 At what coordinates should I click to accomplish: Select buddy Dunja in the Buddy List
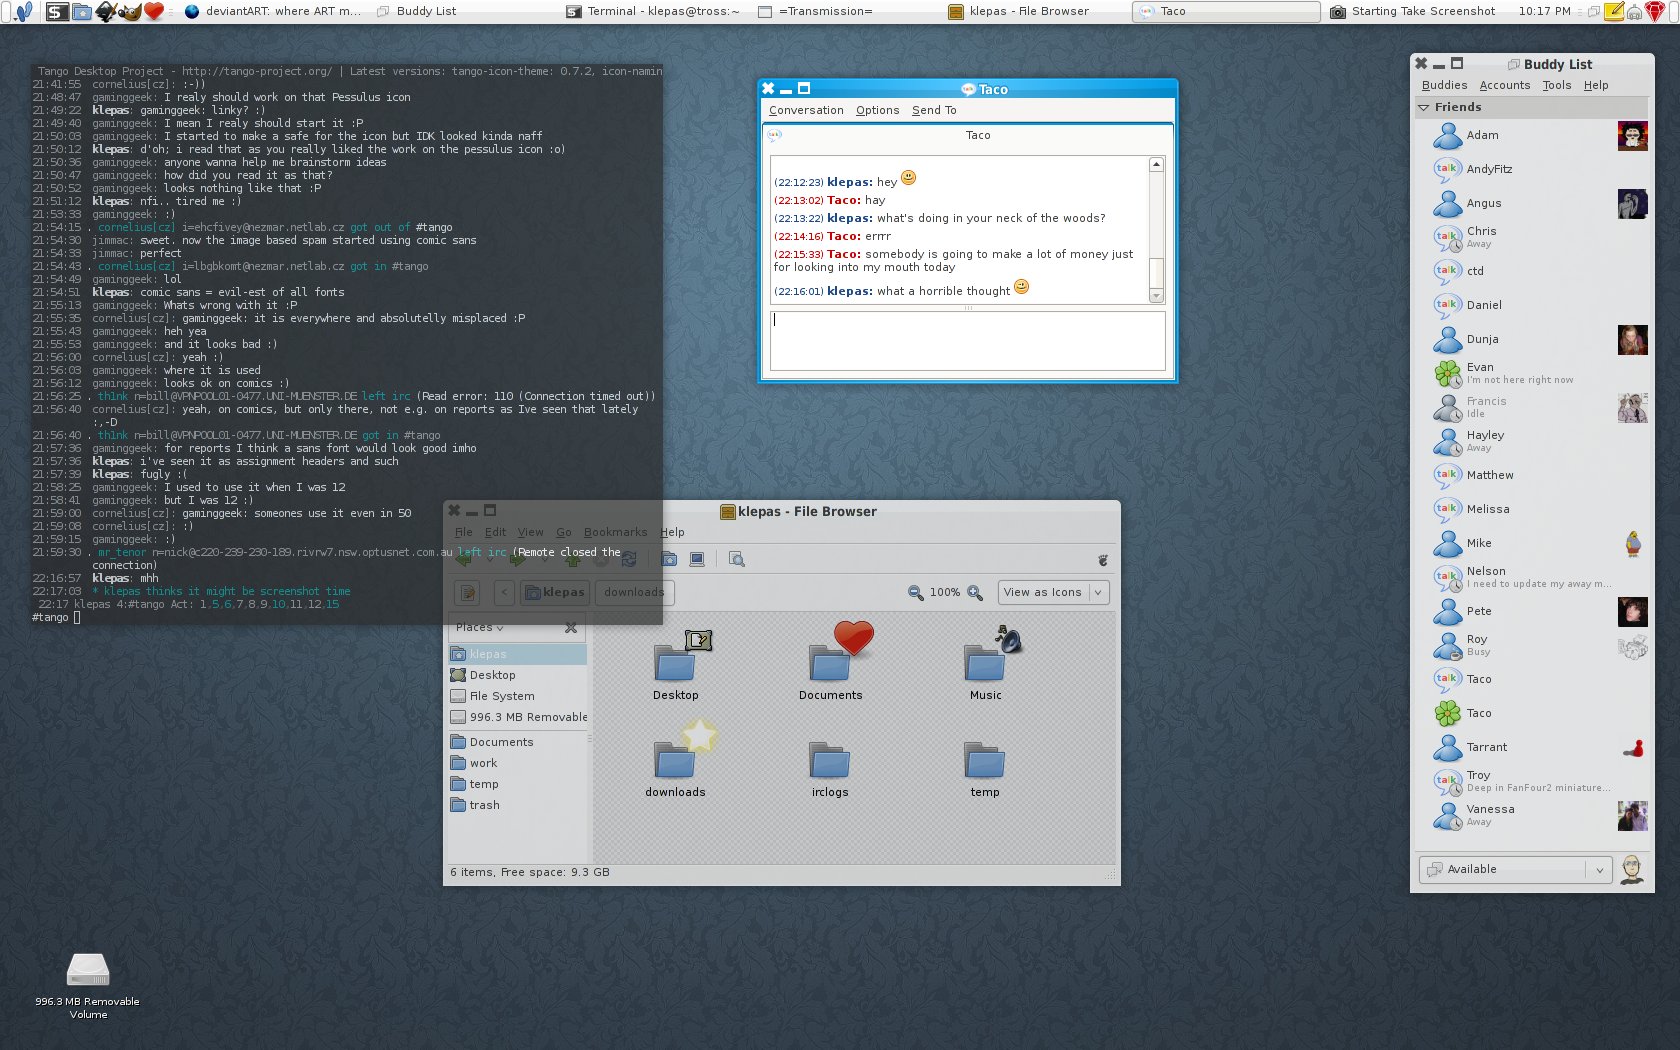point(1532,339)
